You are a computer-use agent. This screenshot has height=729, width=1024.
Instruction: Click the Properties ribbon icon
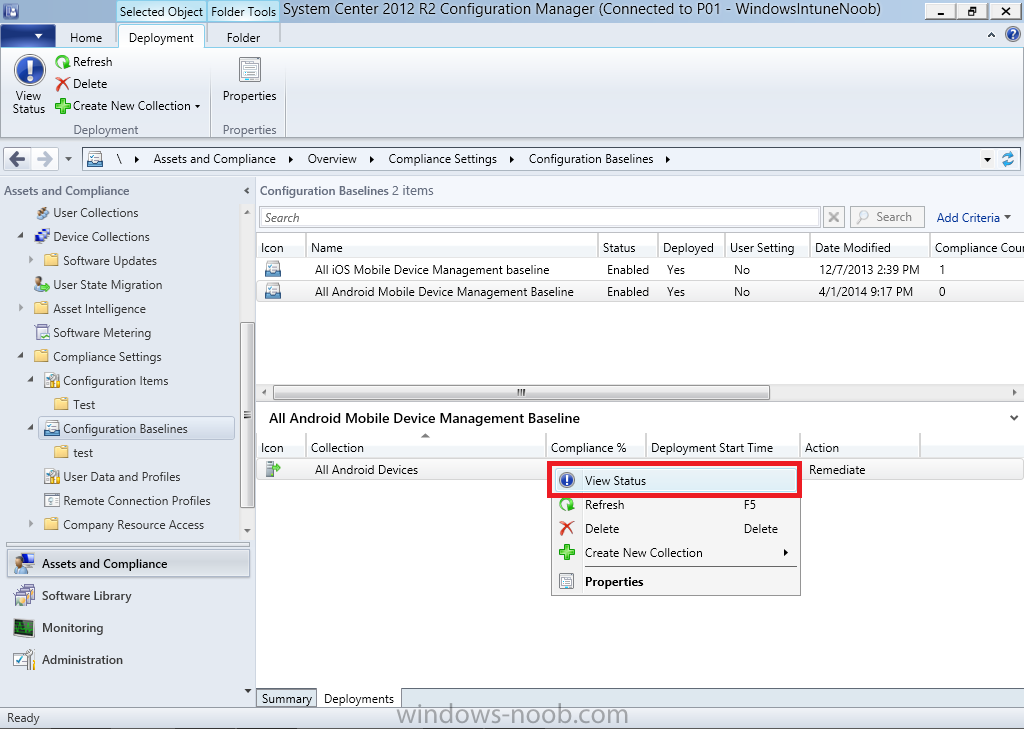[x=249, y=80]
